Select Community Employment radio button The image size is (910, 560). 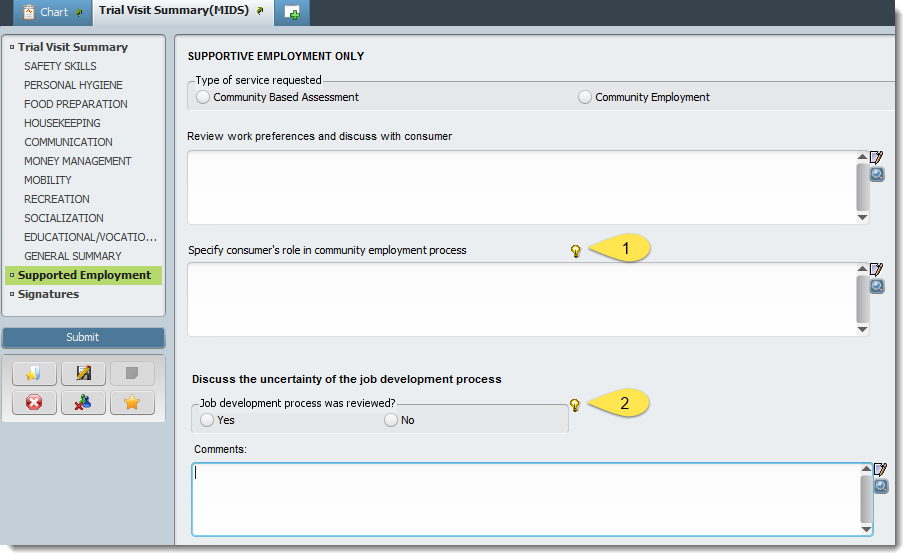[x=584, y=97]
